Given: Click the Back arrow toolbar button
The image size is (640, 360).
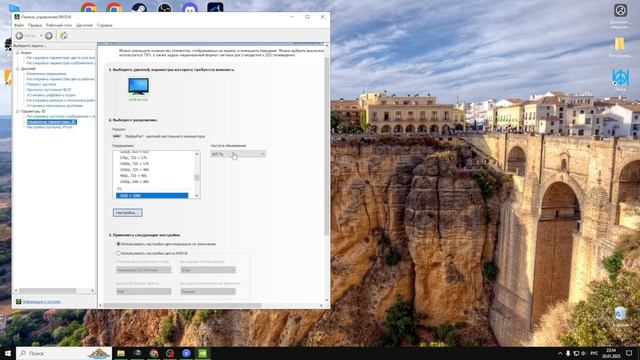Looking at the screenshot, I should coord(19,36).
